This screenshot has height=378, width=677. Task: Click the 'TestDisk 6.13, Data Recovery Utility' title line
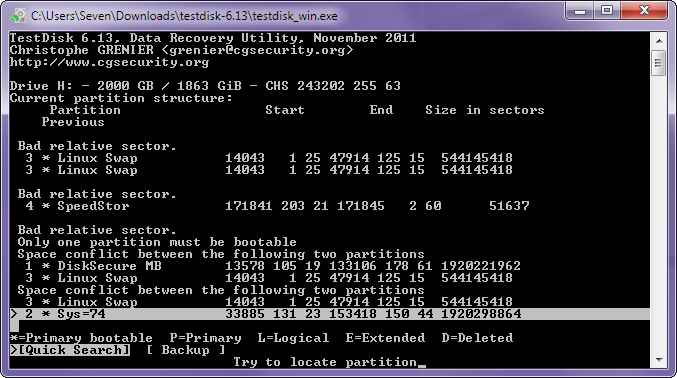tap(213, 38)
